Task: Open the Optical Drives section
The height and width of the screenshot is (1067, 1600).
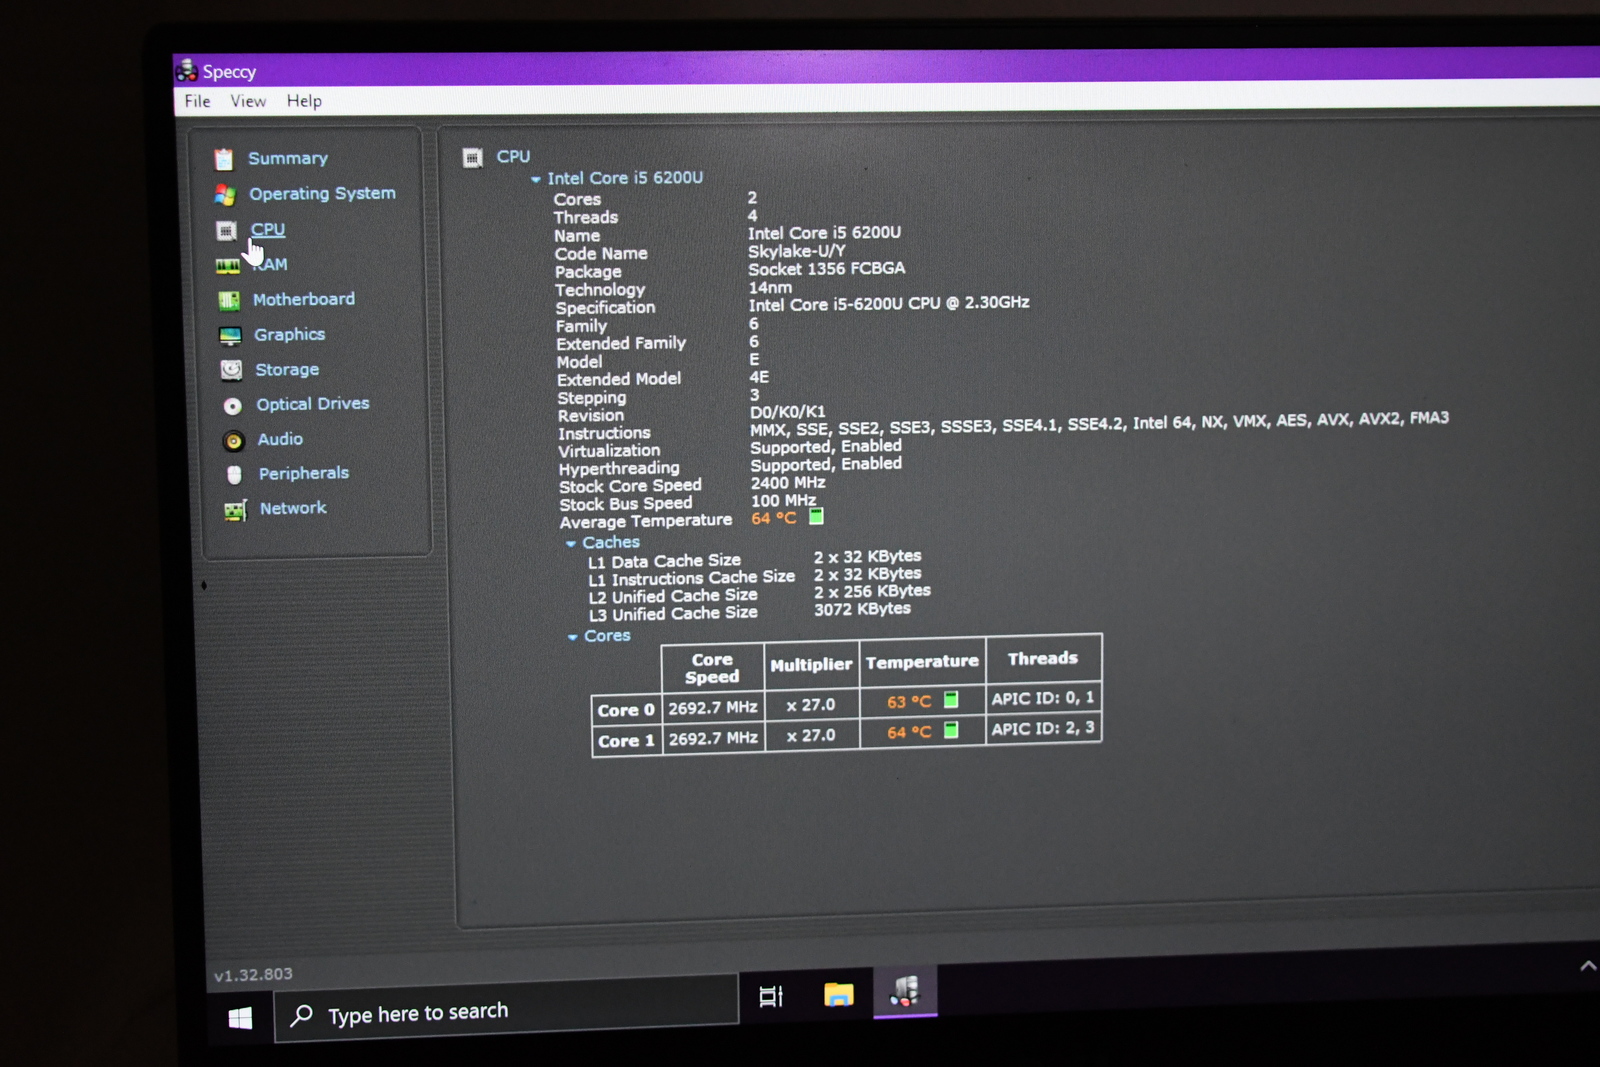Action: tap(313, 404)
